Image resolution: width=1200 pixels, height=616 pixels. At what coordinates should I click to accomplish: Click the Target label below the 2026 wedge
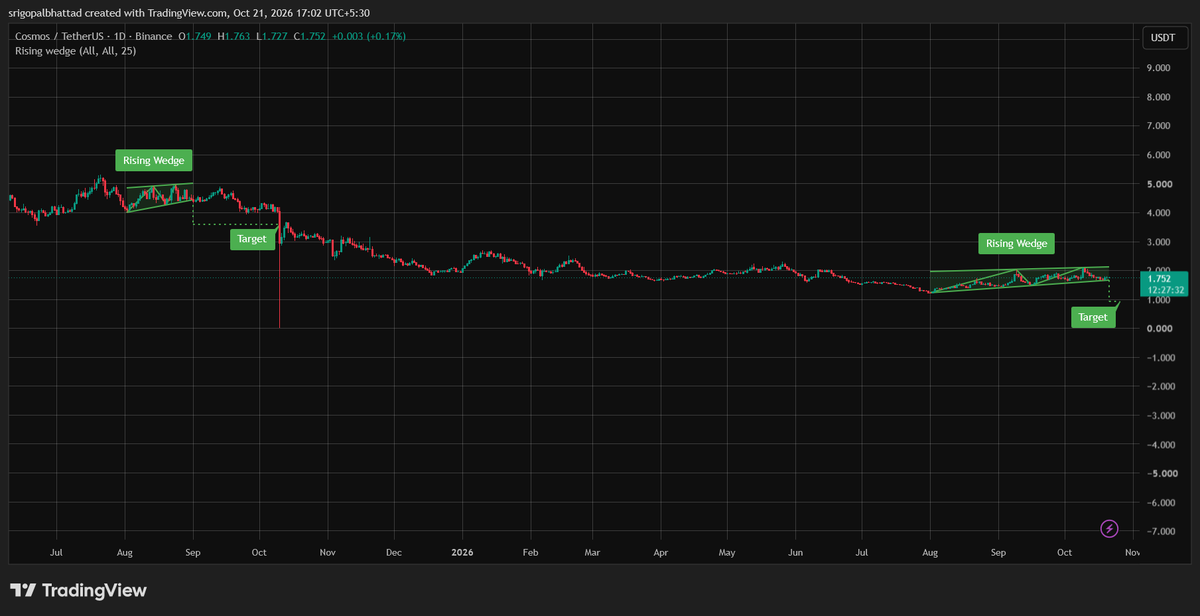[1093, 317]
